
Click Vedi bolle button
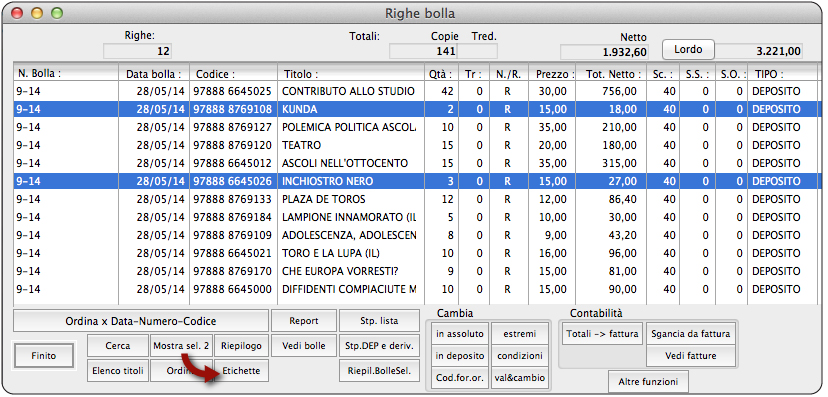click(x=304, y=346)
